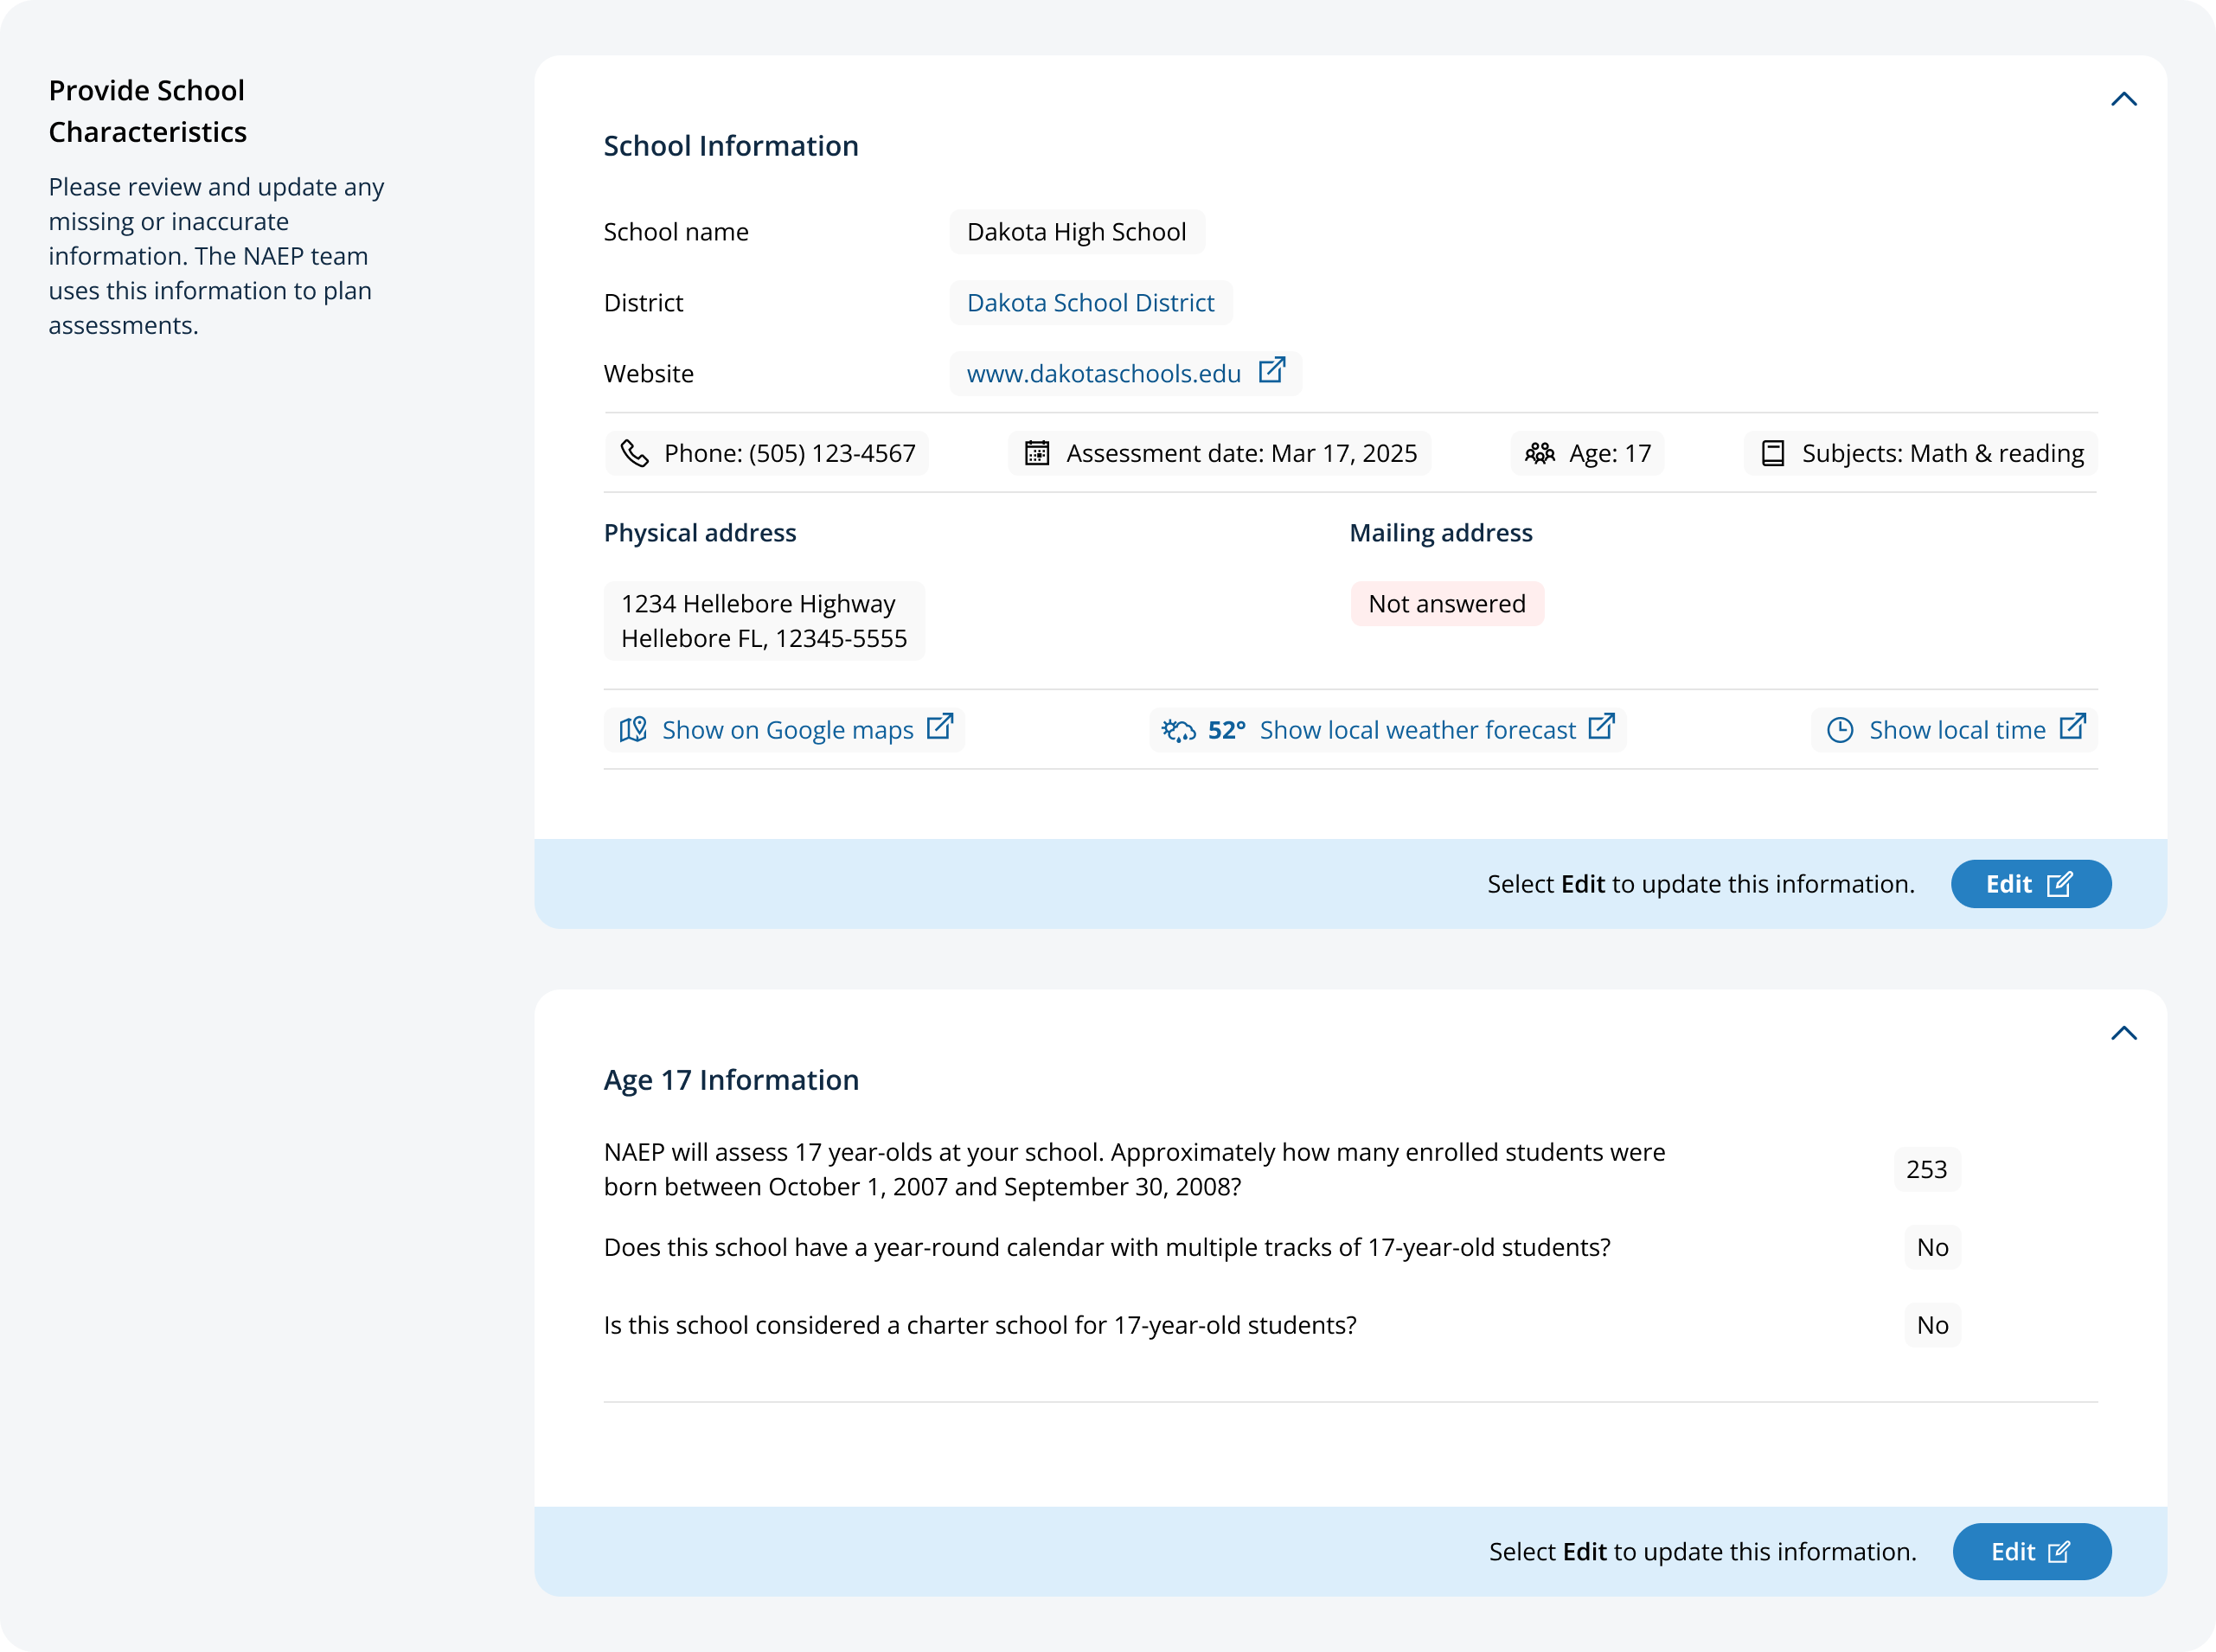Collapse the School Information section
The height and width of the screenshot is (1652, 2216).
2124,99
